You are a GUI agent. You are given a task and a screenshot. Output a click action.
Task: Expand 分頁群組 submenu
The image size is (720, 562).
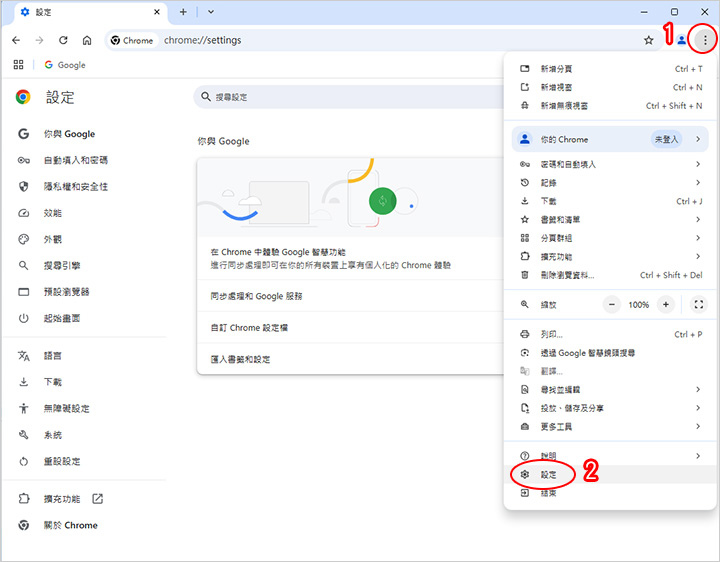pyautogui.click(x=610, y=238)
